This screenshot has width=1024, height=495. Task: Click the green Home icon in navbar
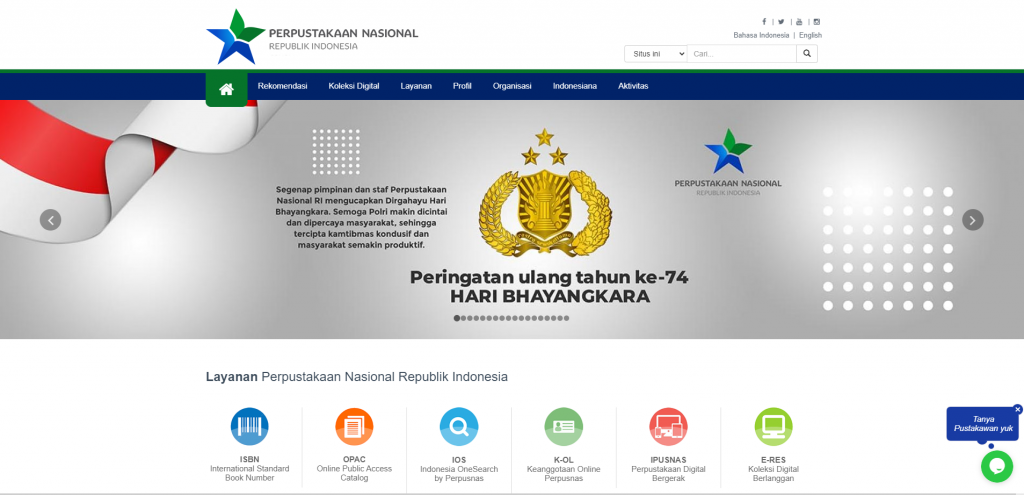226,88
